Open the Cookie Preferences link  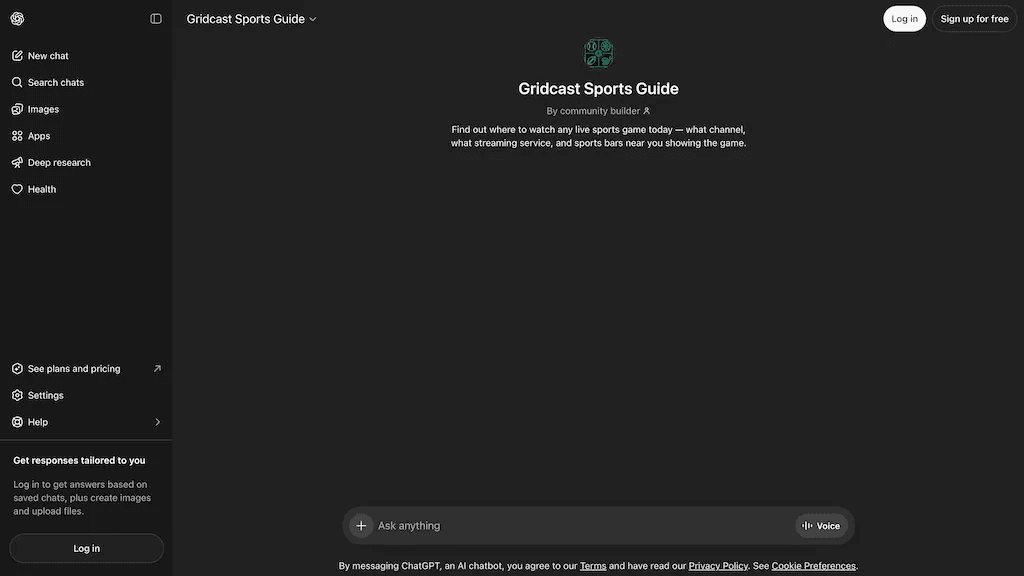point(813,566)
